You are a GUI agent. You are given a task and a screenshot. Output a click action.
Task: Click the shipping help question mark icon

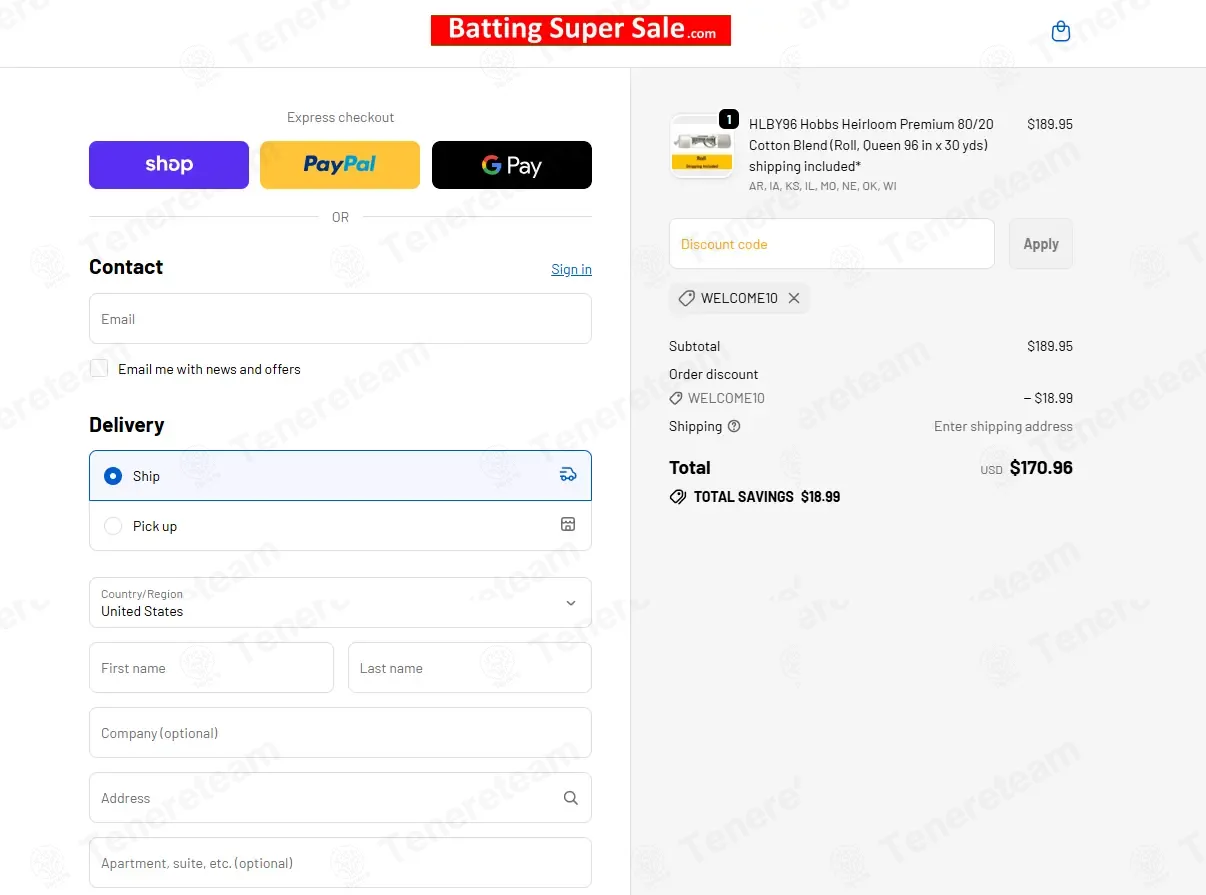[734, 426]
